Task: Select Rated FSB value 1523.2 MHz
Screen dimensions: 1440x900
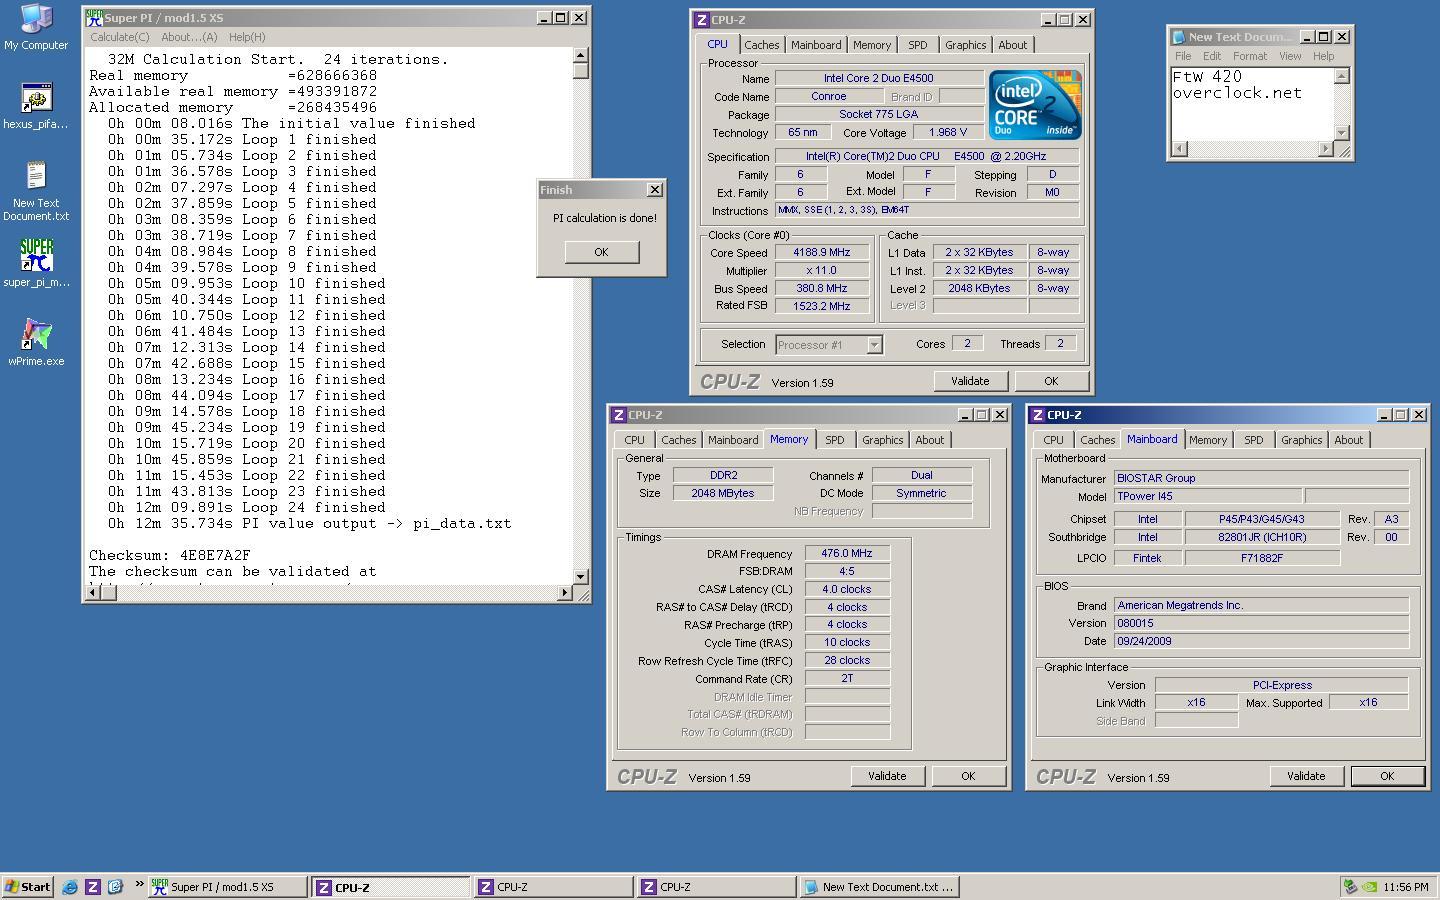Action: coord(822,306)
